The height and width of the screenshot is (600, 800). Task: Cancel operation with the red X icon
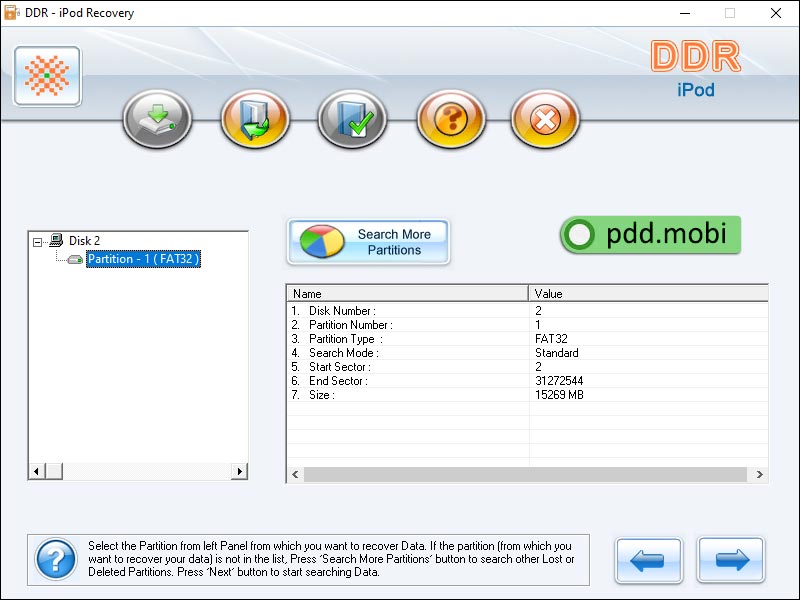[544, 118]
